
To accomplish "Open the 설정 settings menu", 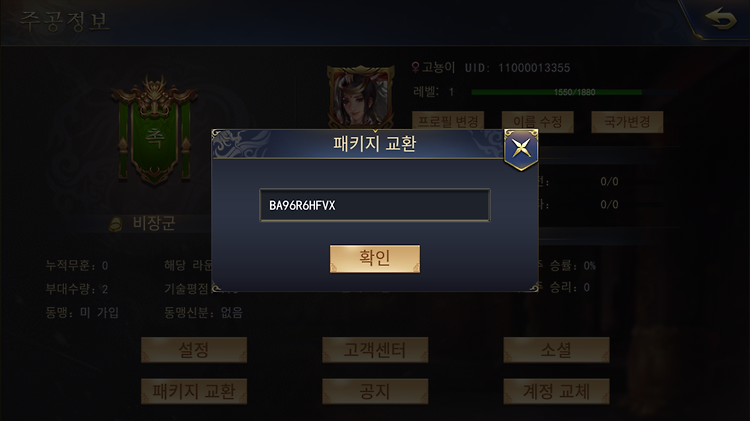I will coord(194,350).
